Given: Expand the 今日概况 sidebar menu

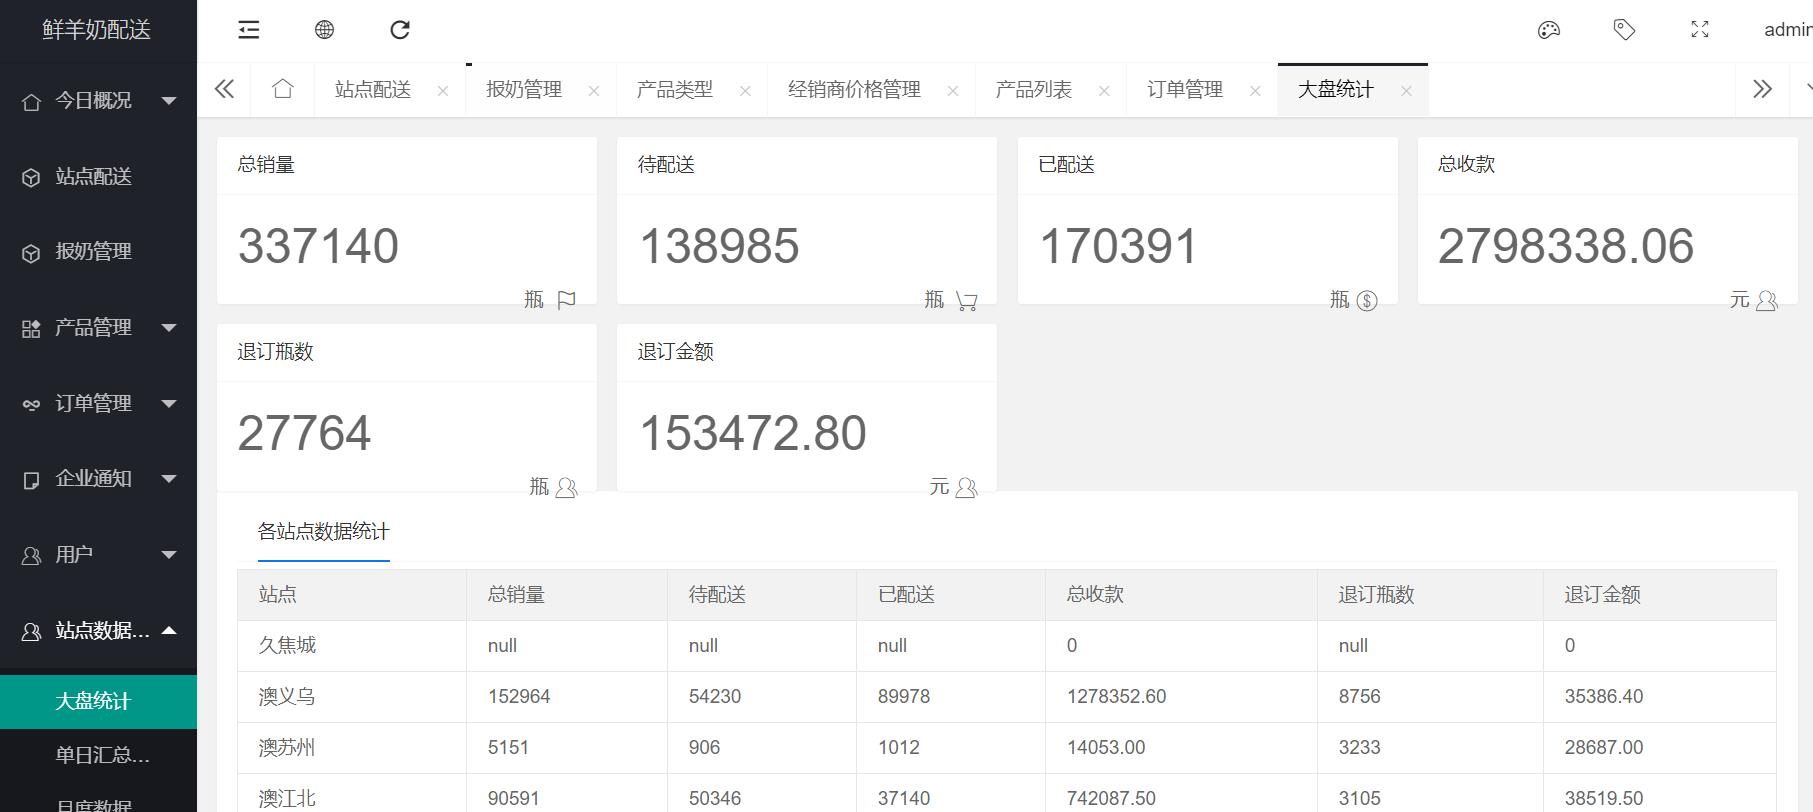Looking at the screenshot, I should (x=98, y=100).
